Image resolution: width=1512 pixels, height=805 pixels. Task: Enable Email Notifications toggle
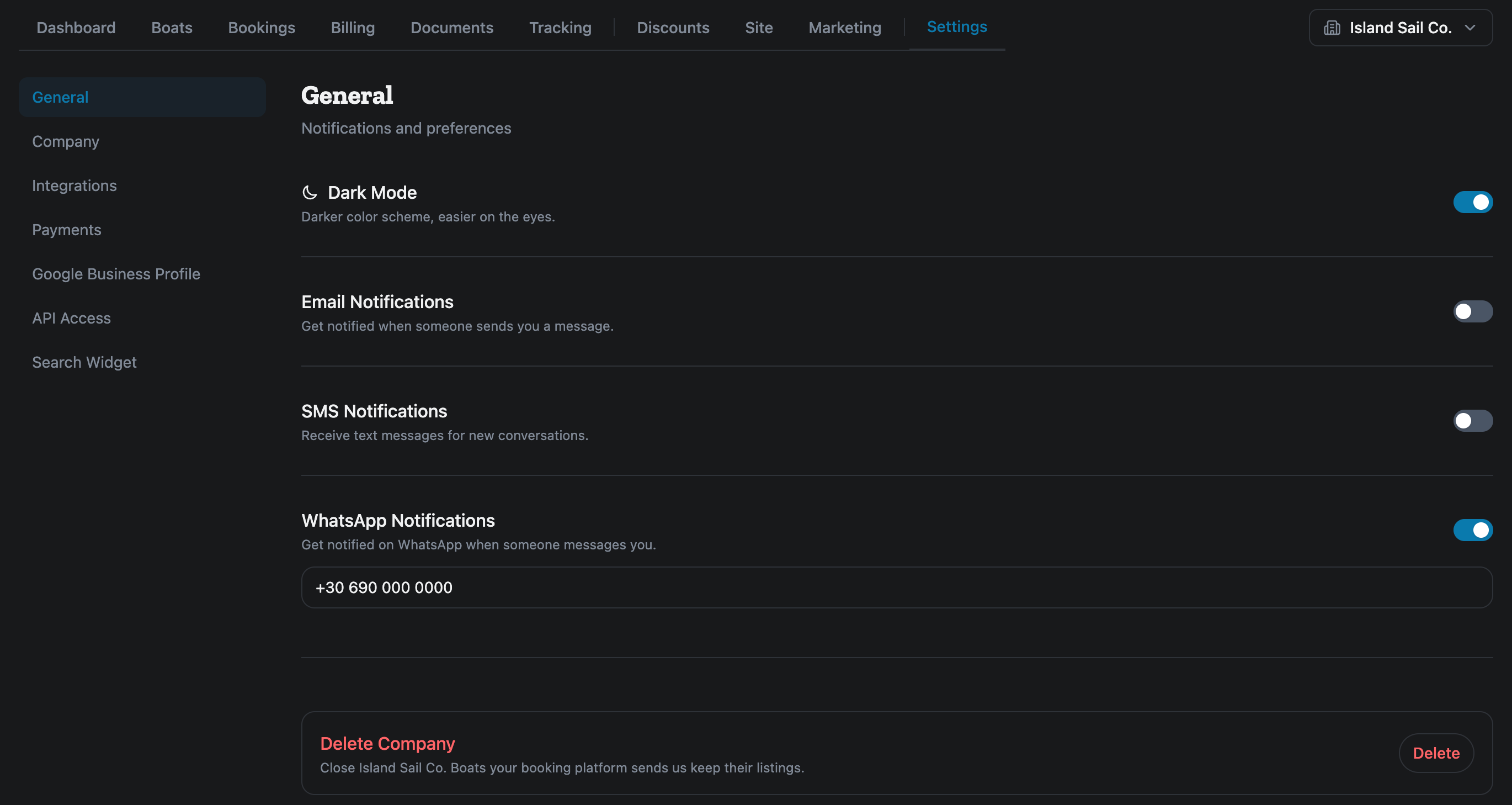(x=1473, y=312)
